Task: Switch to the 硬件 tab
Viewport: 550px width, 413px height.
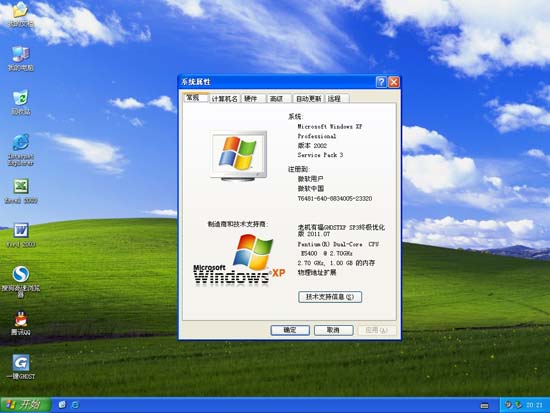Action: 254,99
